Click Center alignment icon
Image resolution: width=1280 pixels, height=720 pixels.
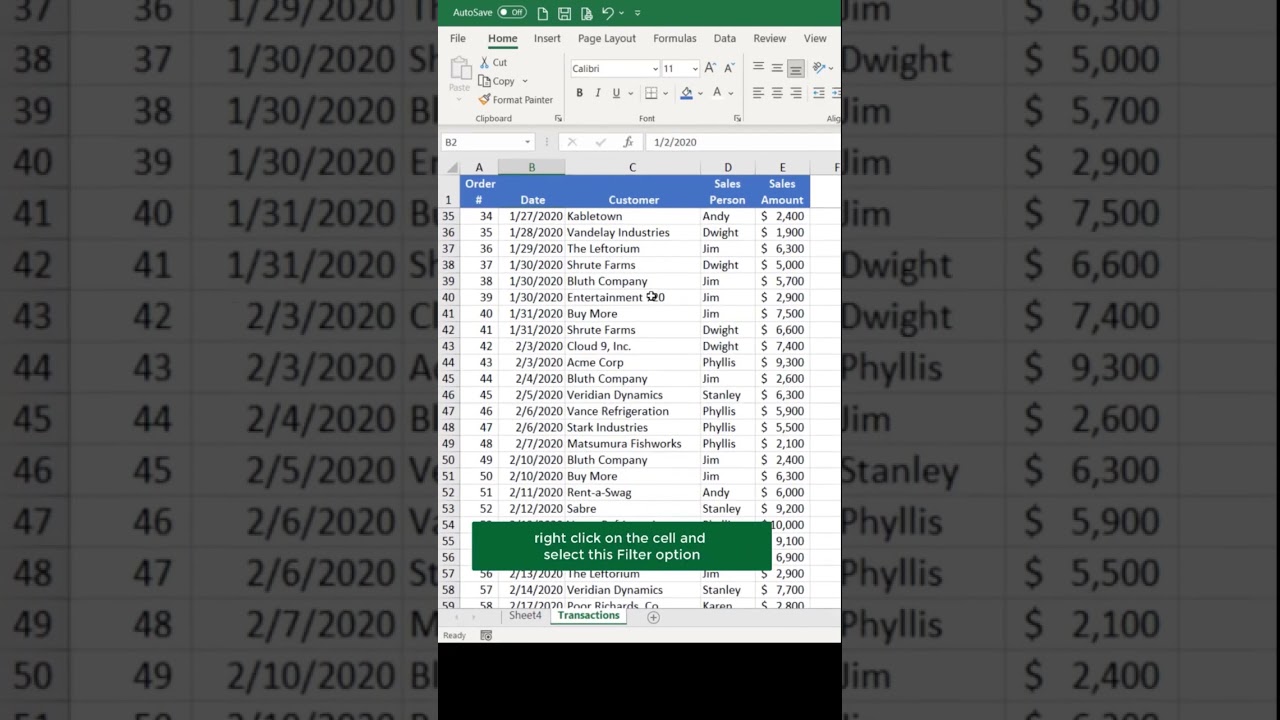click(777, 93)
